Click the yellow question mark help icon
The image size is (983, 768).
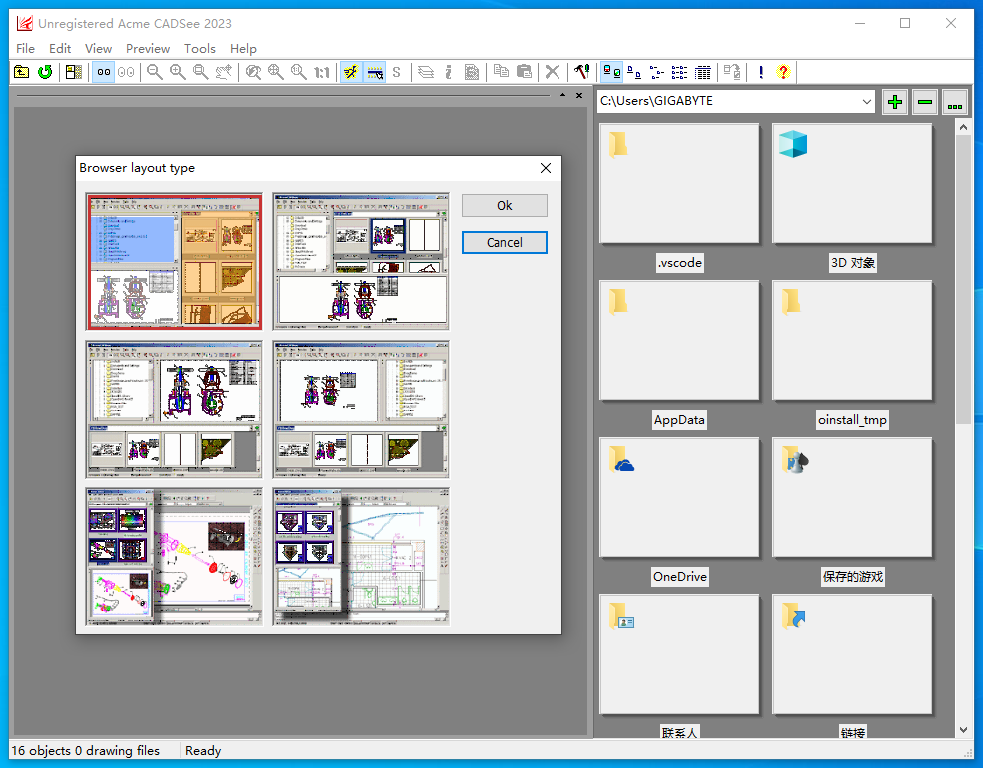783,72
